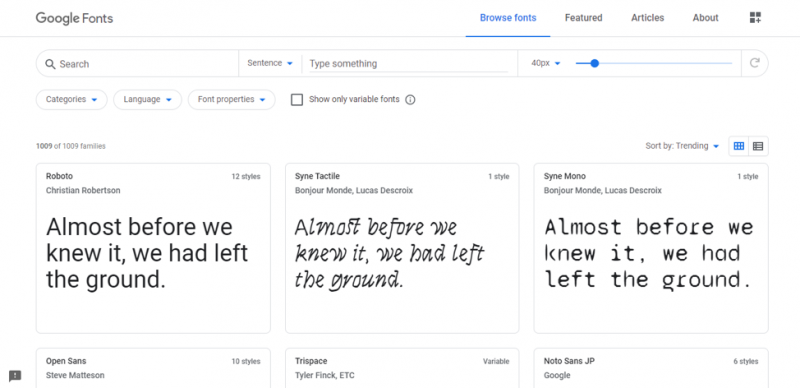Screen dimensions: 800x388
Task: Click the Google Fonts logo
Action: (74, 18)
